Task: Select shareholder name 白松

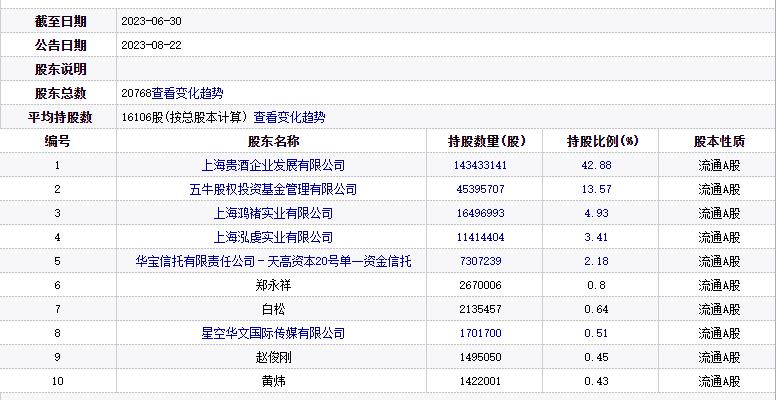Action: (x=273, y=309)
